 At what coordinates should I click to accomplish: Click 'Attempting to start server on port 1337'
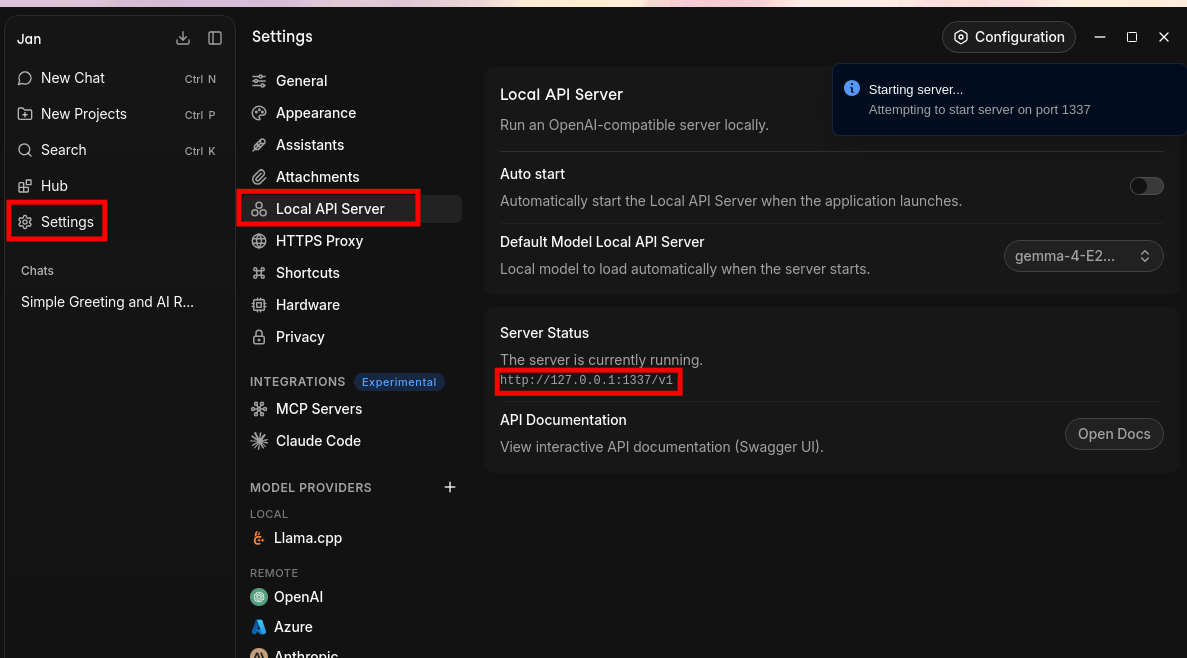(979, 110)
